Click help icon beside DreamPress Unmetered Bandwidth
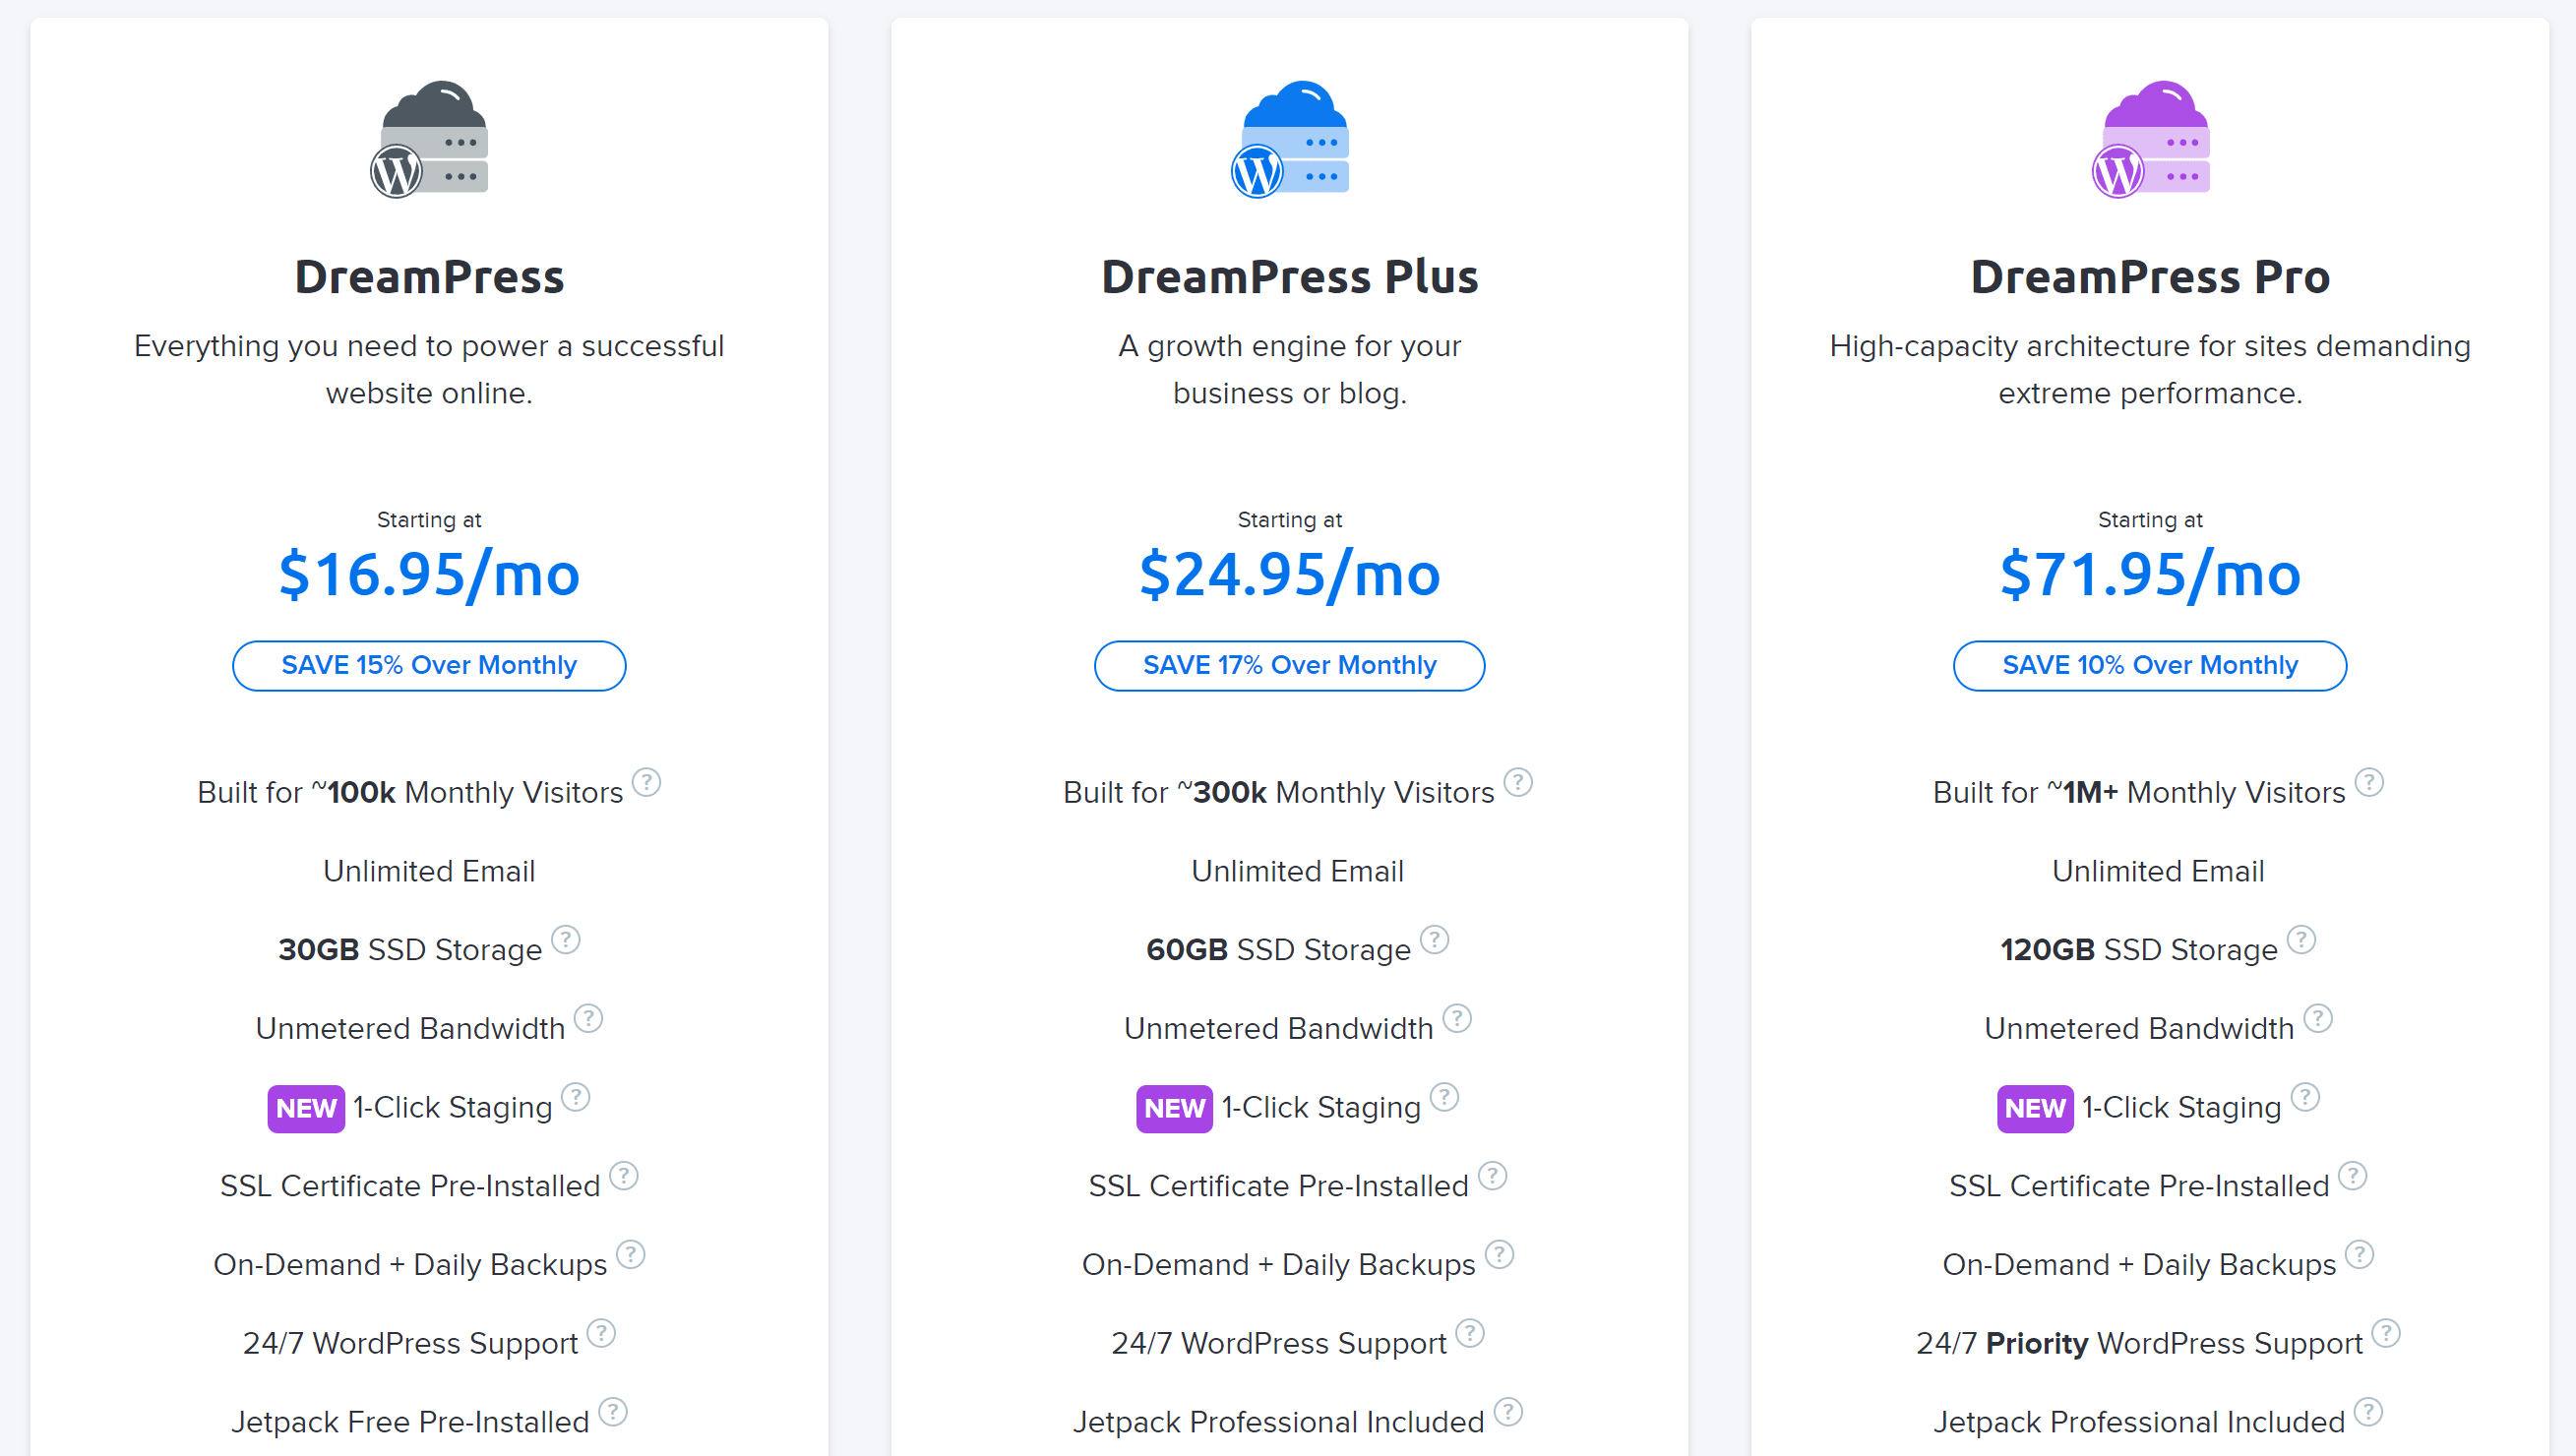 point(589,1019)
